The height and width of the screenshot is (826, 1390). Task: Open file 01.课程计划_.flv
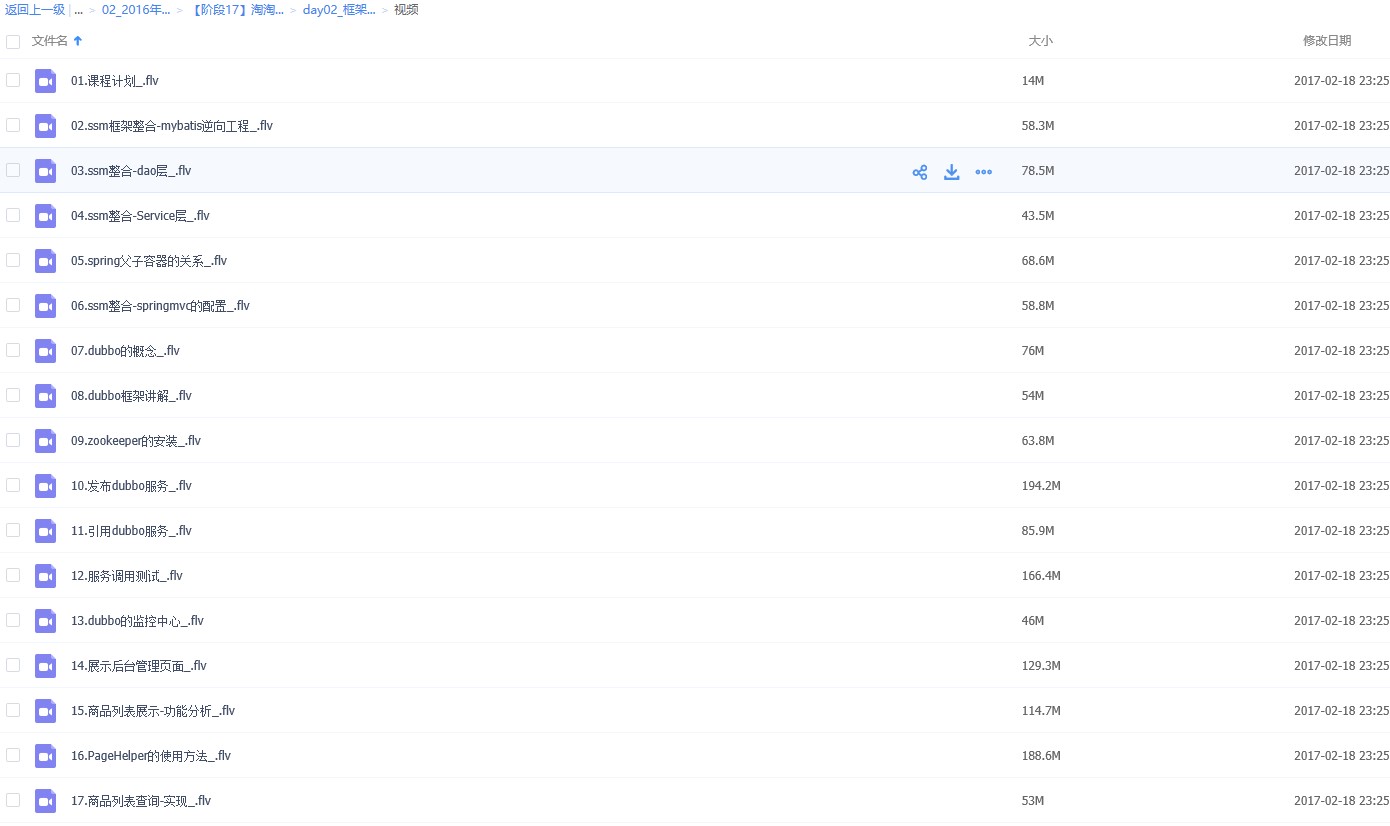click(x=115, y=81)
